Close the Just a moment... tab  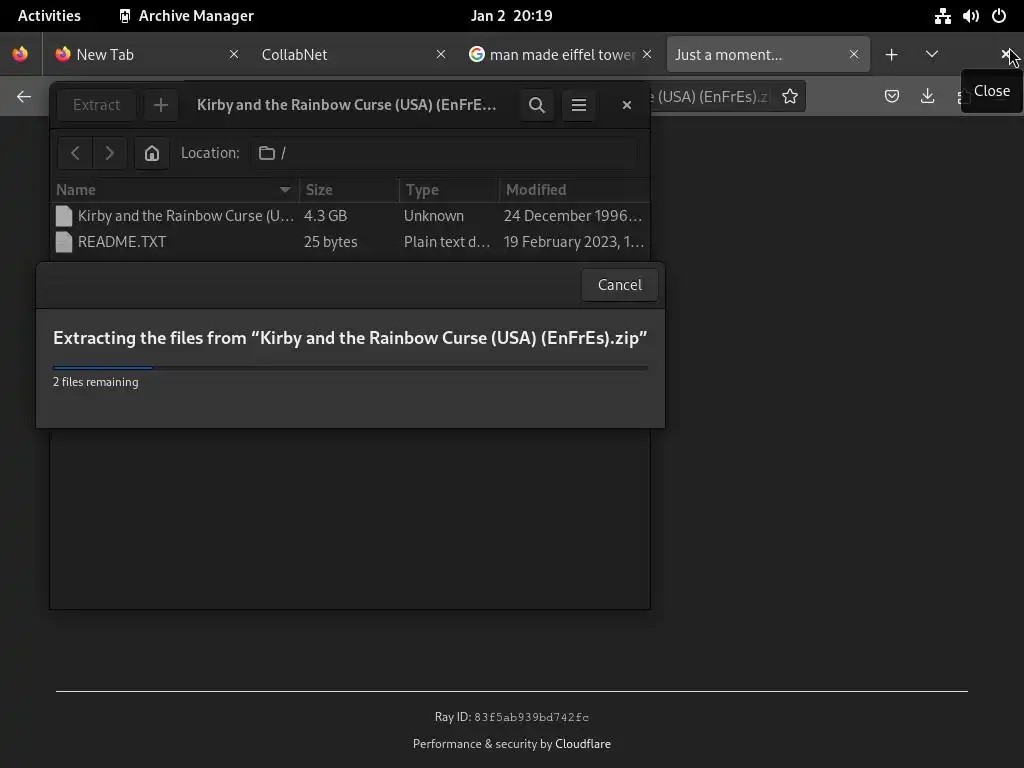[x=854, y=54]
